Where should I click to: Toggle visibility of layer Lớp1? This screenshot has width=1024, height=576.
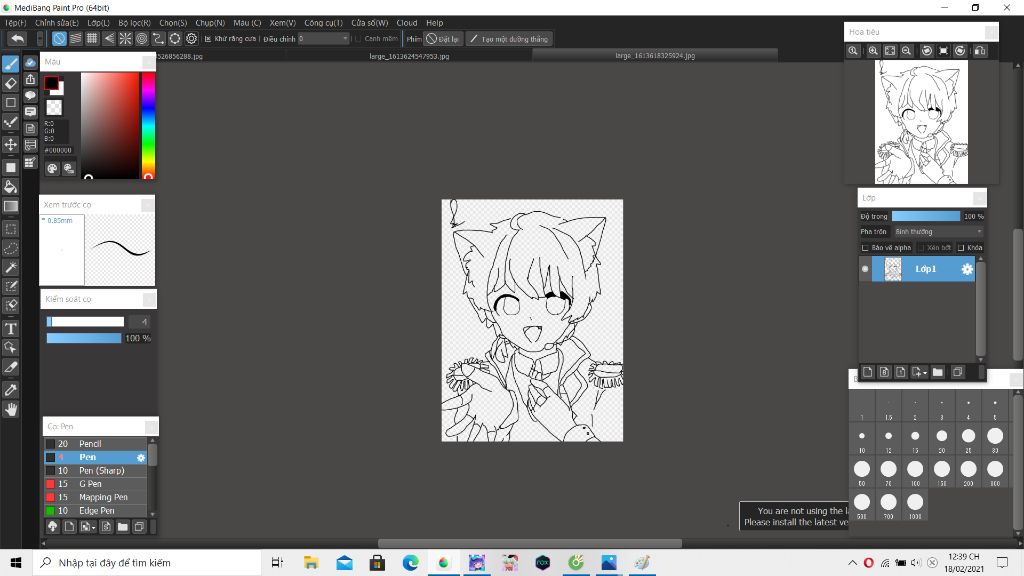pos(865,269)
